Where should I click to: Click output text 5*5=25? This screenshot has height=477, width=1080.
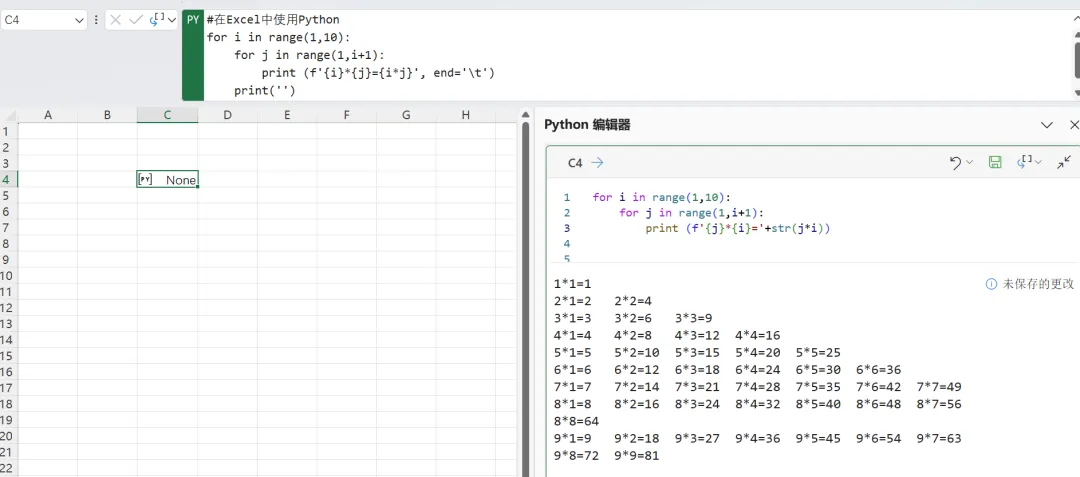[818, 352]
